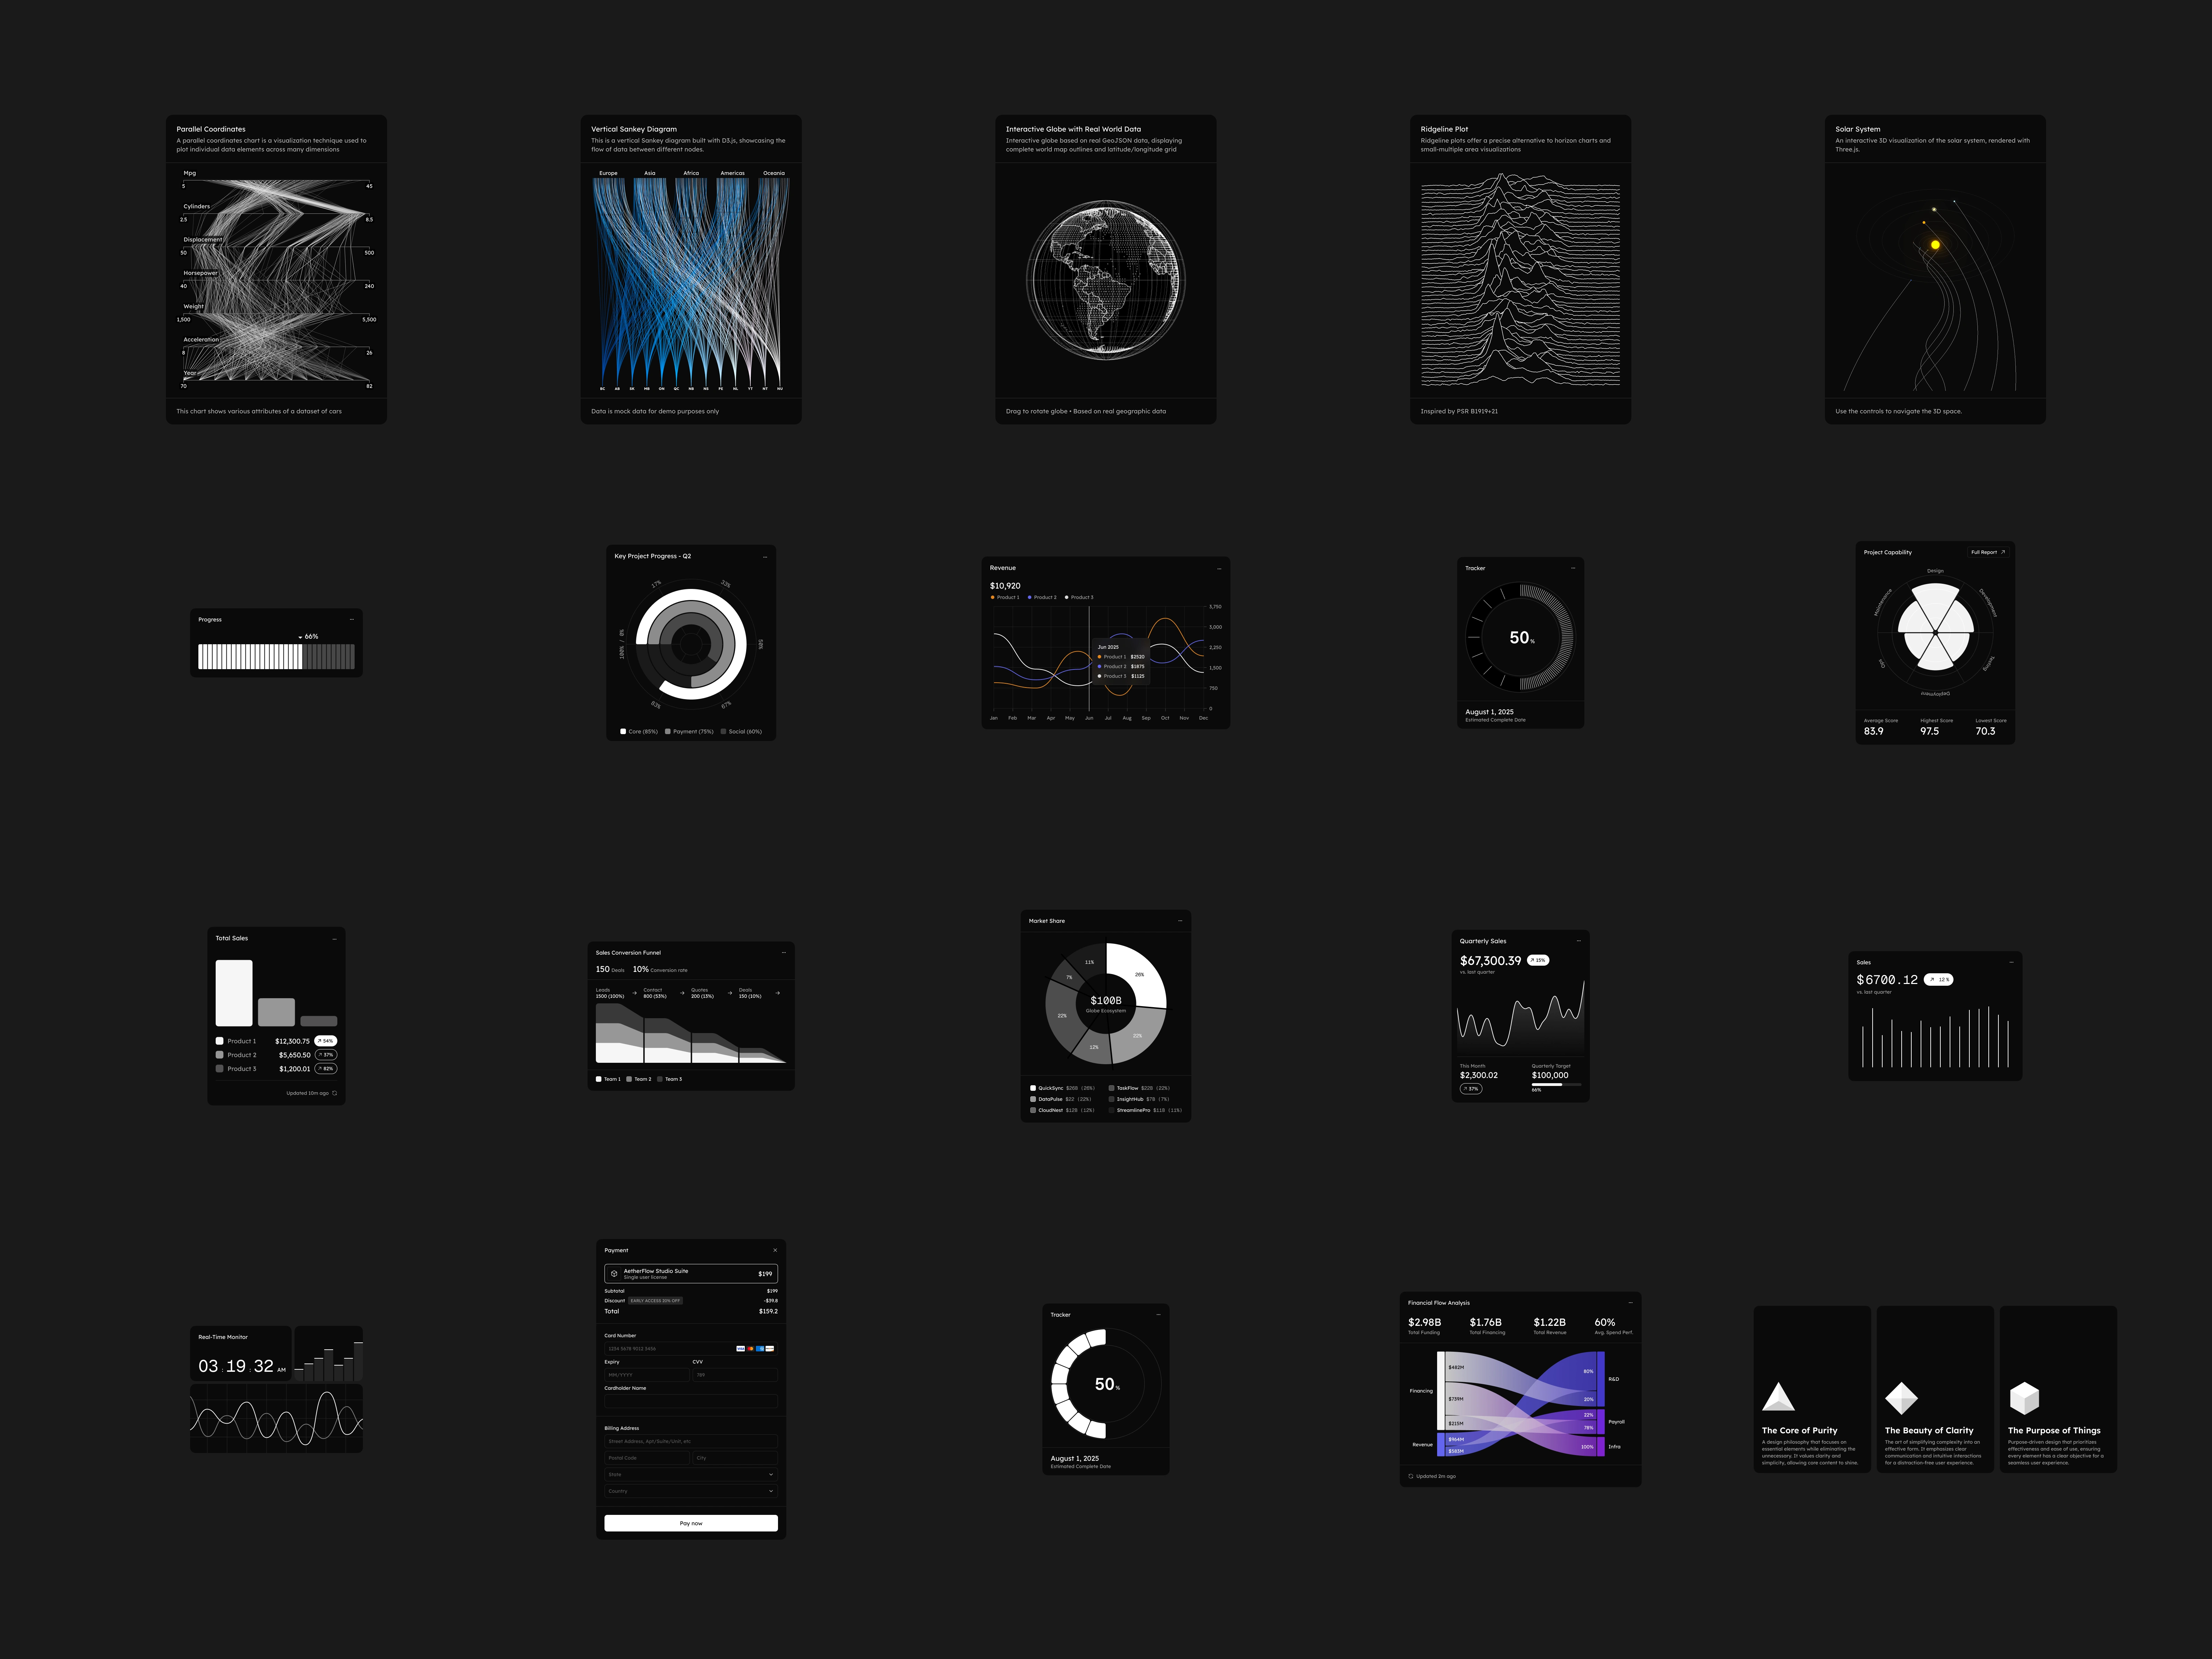The width and height of the screenshot is (2212, 1659).
Task: Click the Jun month label in Revenue chart
Action: coord(1089,718)
